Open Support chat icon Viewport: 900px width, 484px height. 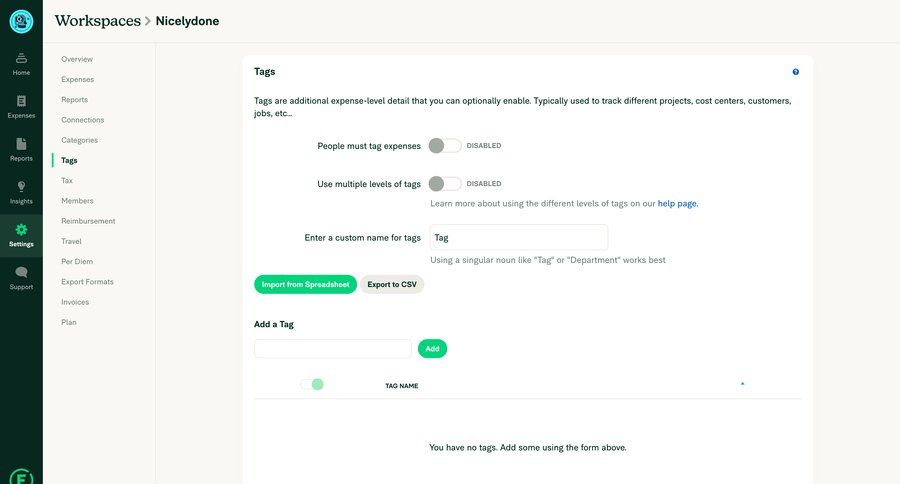pyautogui.click(x=21, y=272)
